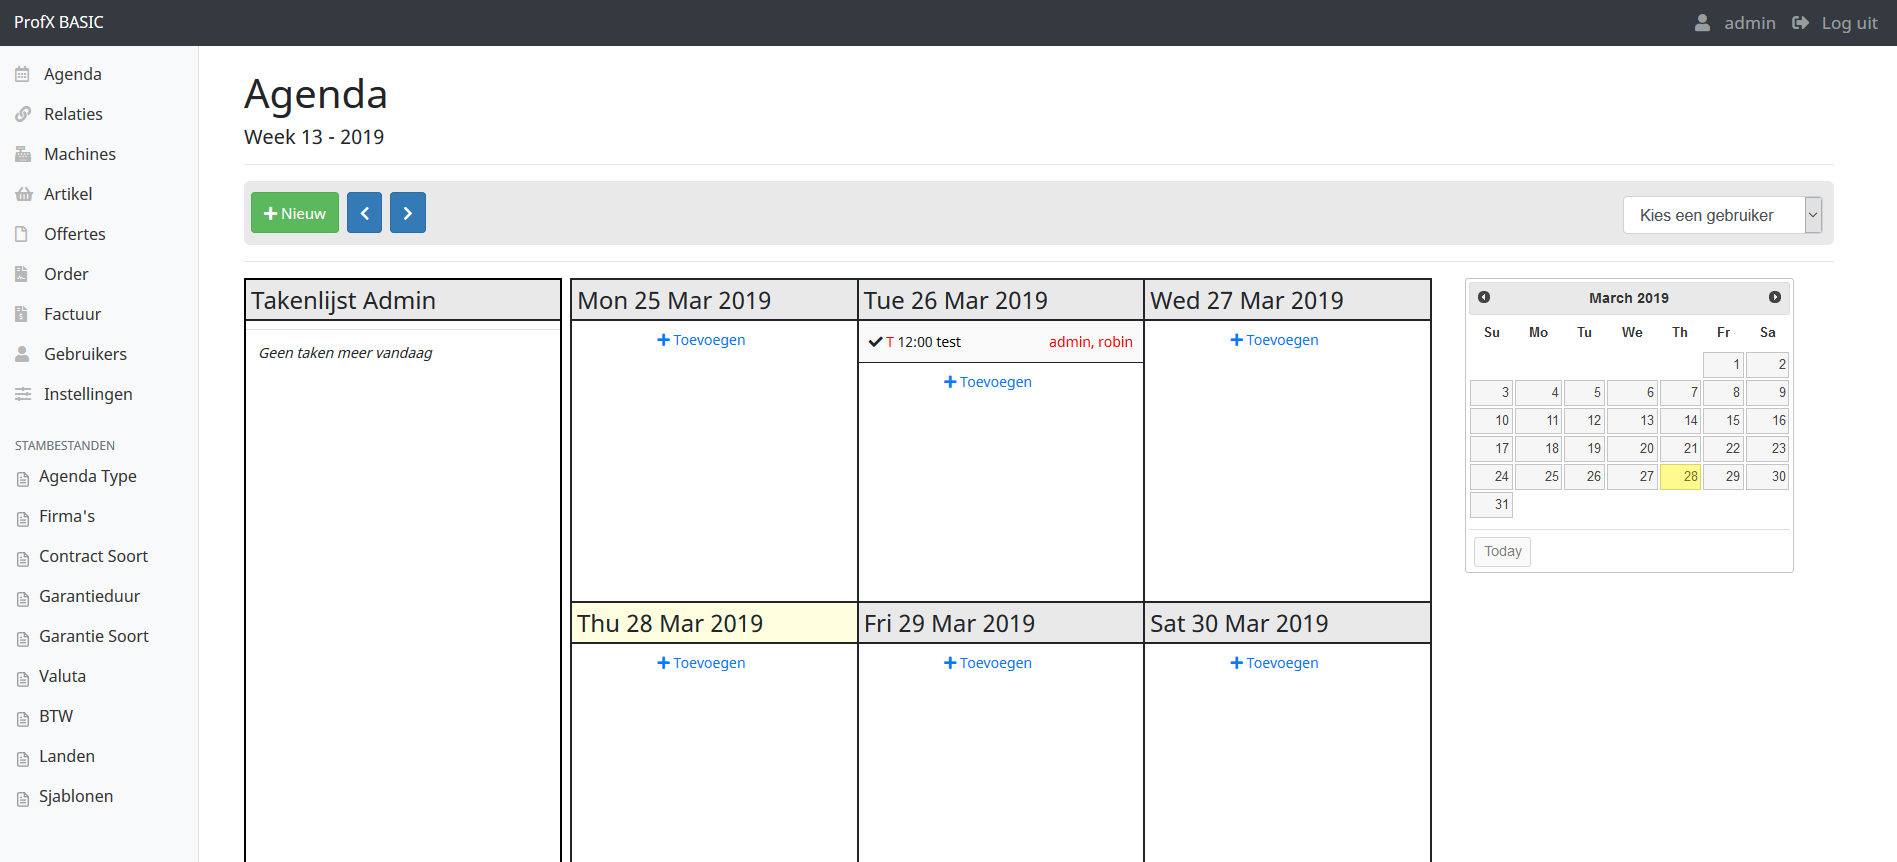Click the Takenlijst Admin header
The width and height of the screenshot is (1897, 862).
tap(403, 300)
